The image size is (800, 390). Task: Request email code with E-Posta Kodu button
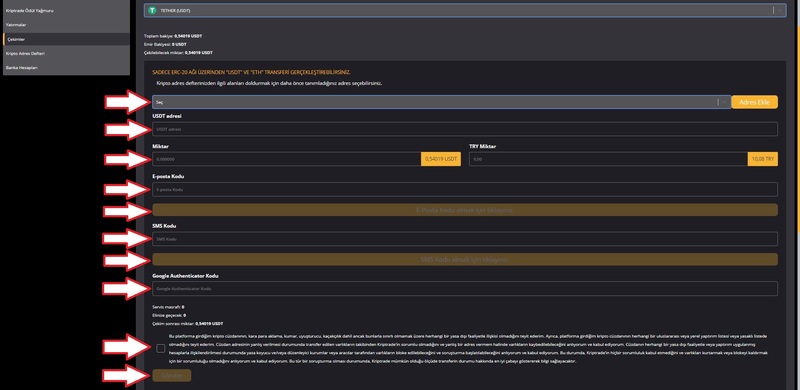pyautogui.click(x=465, y=210)
